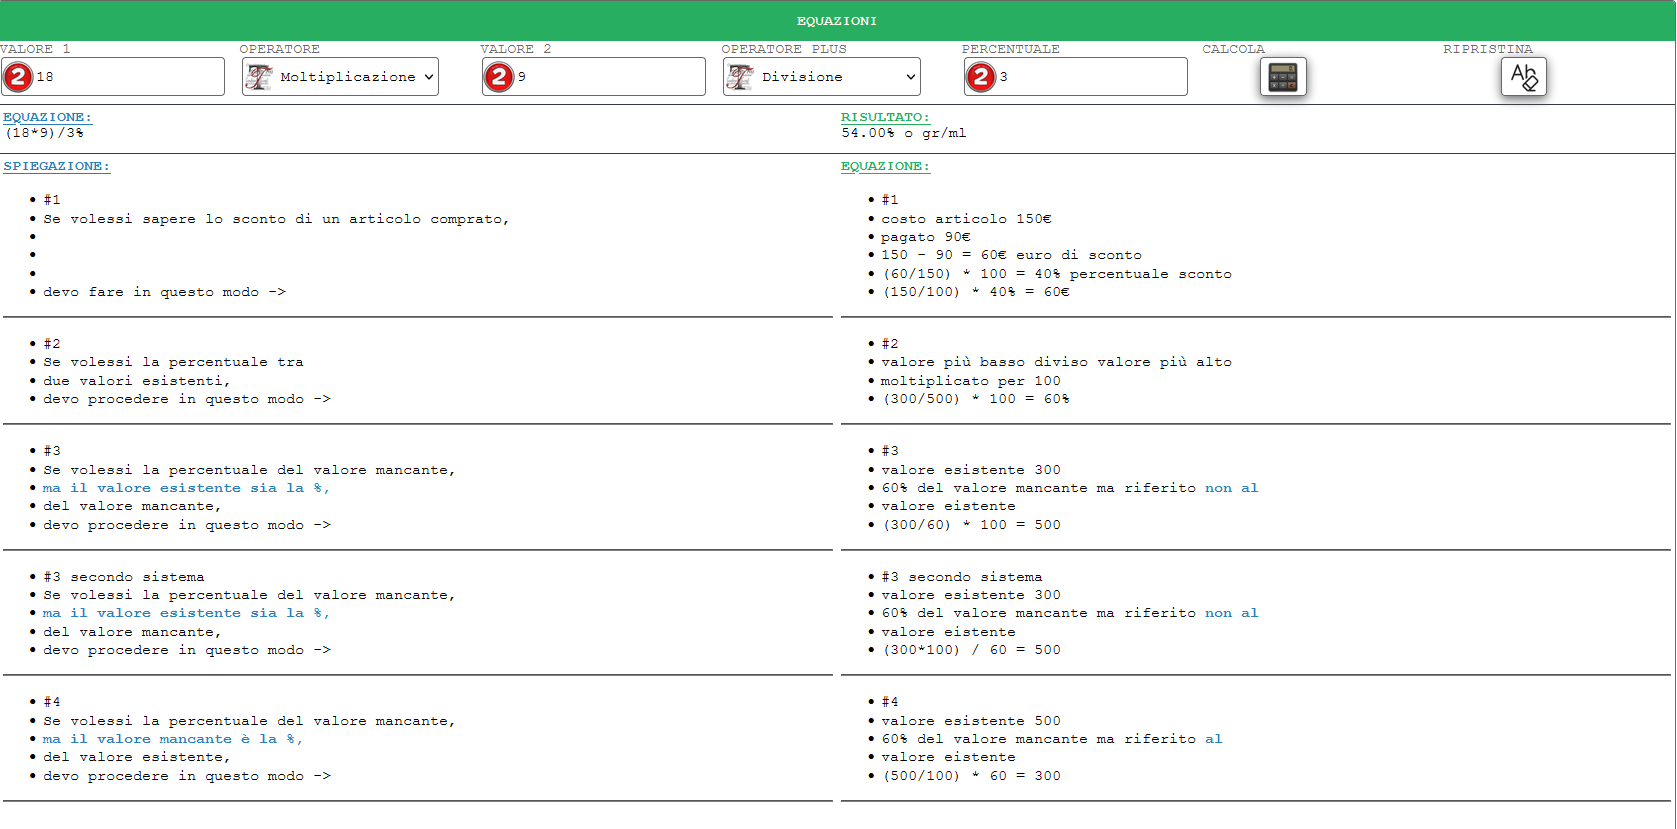This screenshot has height=829, width=1677.
Task: Click the math icon beside Moltiplicazione
Action: tap(259, 77)
